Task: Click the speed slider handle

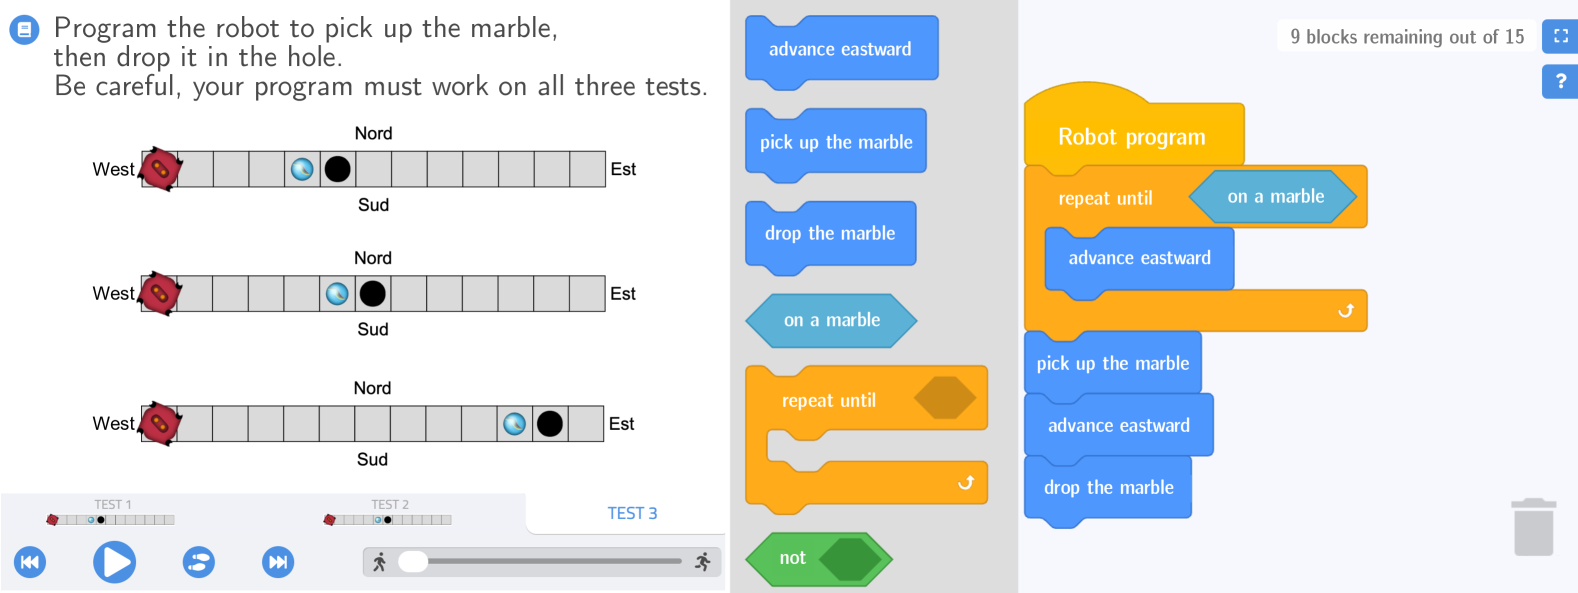Action: 412,562
